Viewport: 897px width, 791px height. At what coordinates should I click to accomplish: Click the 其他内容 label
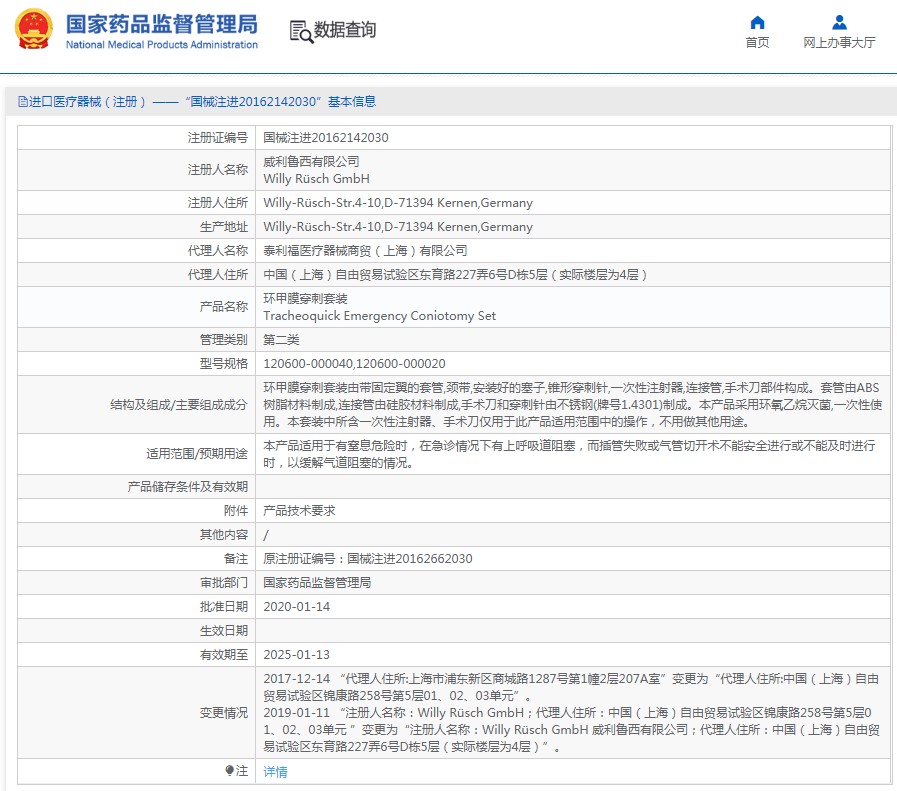[x=224, y=535]
